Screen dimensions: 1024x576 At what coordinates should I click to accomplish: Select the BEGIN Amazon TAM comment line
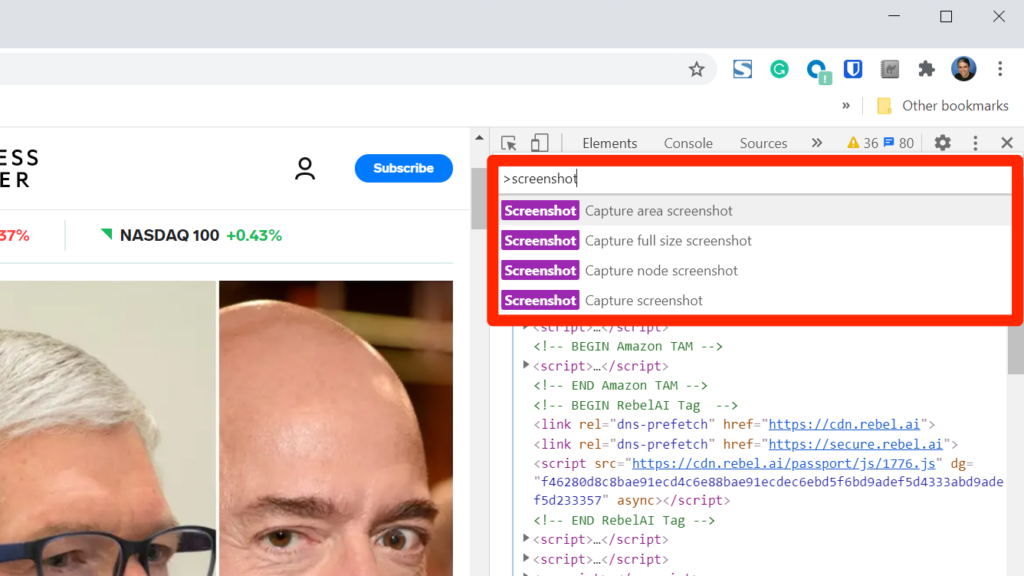628,347
